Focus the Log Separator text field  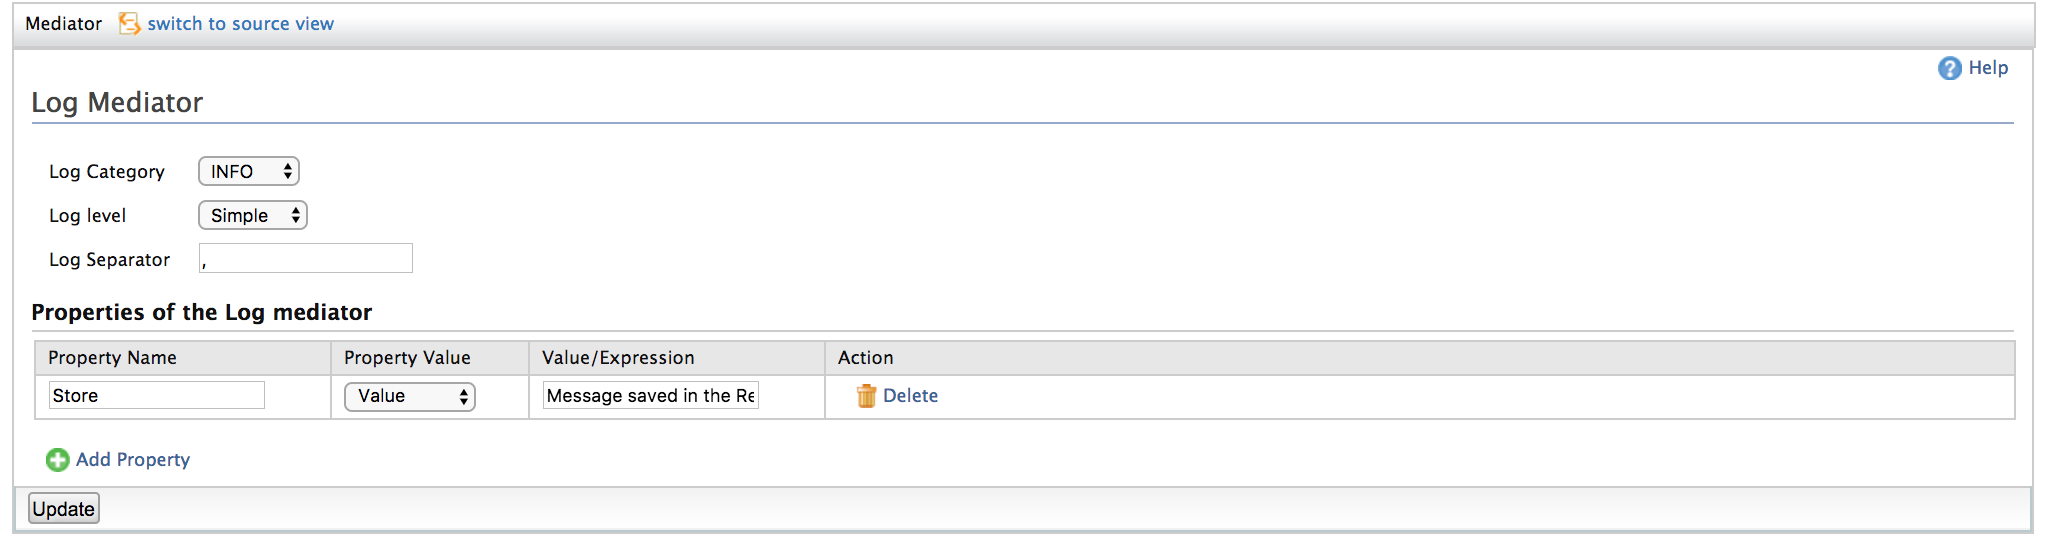[306, 259]
